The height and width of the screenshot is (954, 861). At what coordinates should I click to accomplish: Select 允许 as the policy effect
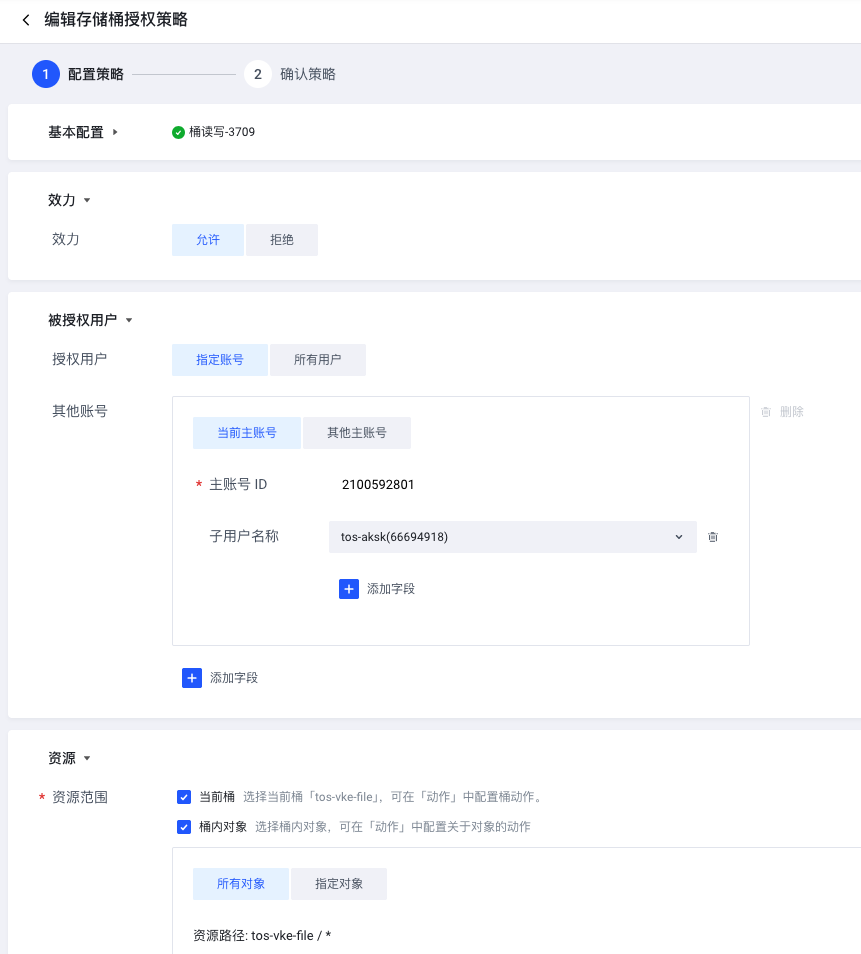coord(208,240)
